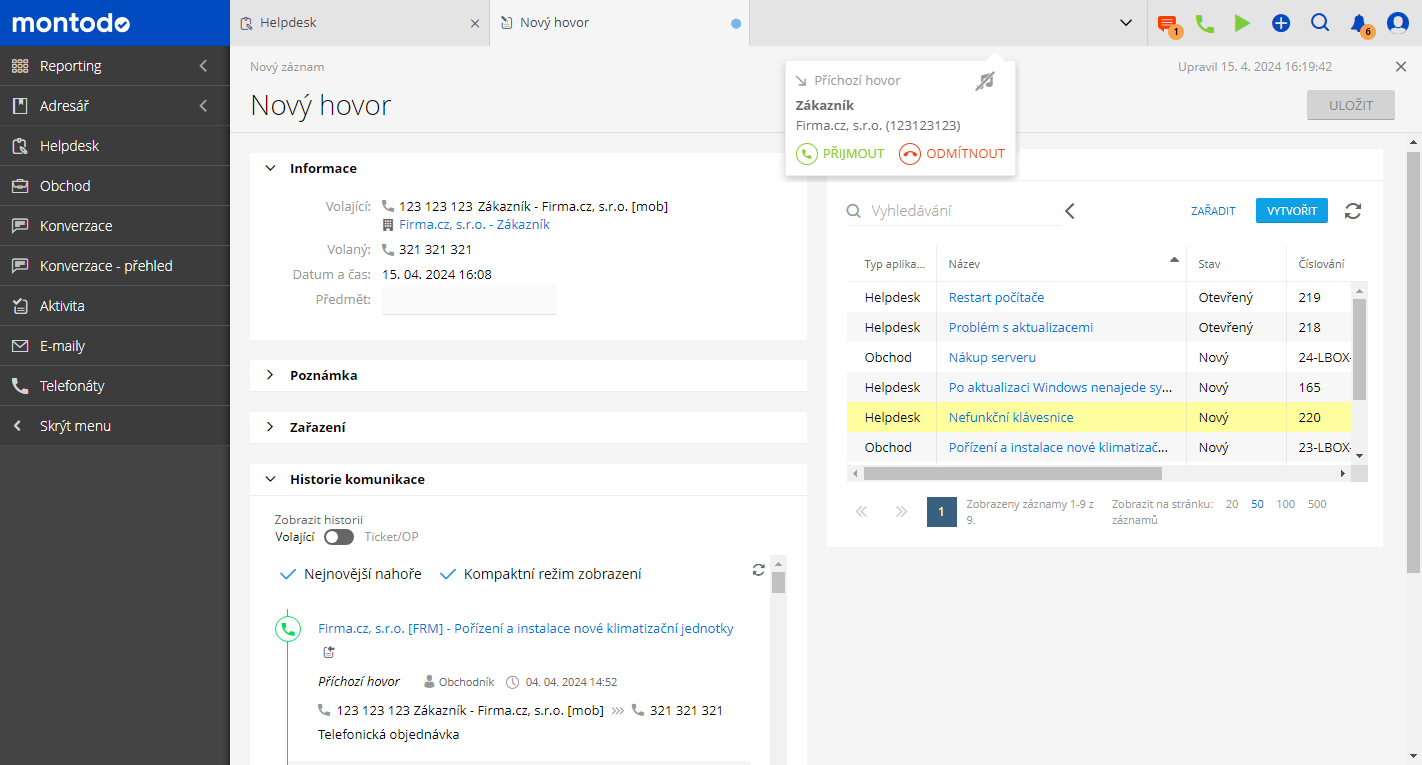
Task: Open Telefonáty in the sidebar menu
Action: (72, 386)
